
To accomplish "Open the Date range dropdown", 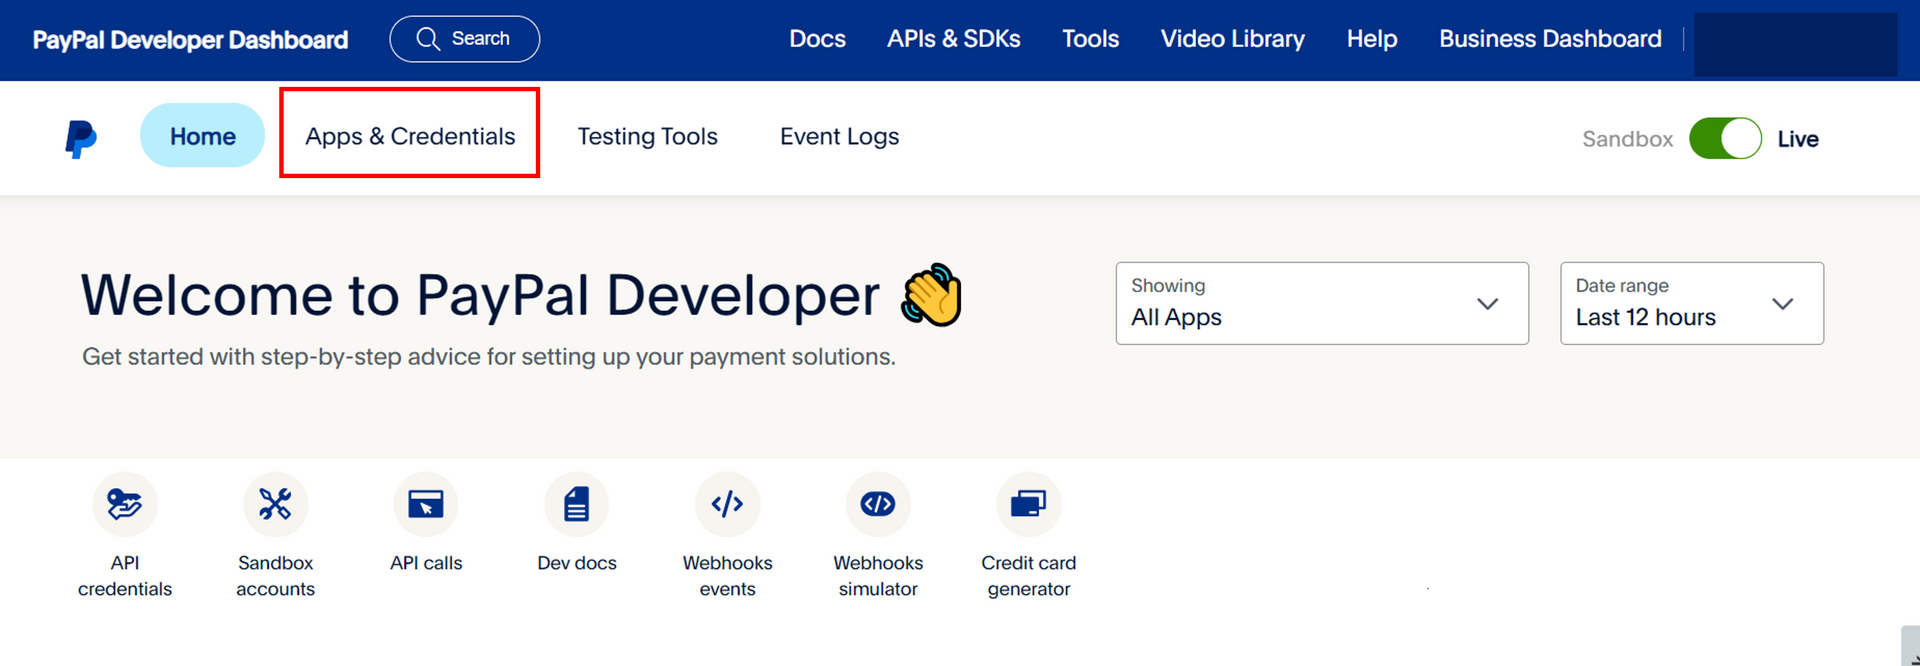I will 1691,304.
